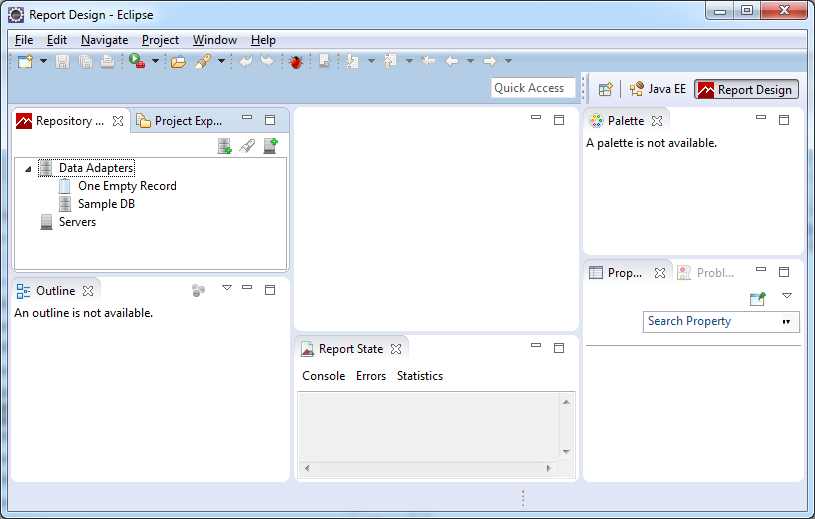Click the Search Property input field
Image resolution: width=815 pixels, height=519 pixels.
pos(721,322)
